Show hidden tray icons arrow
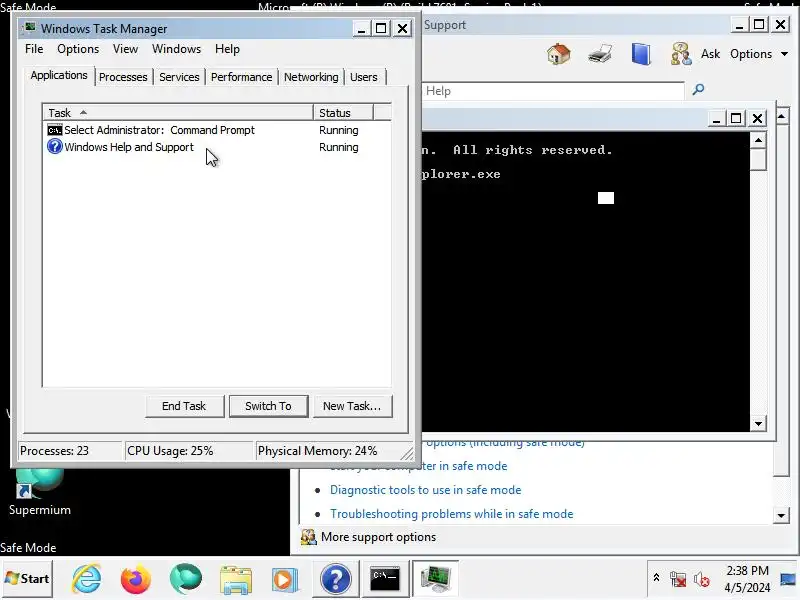The image size is (800, 600). 656,578
